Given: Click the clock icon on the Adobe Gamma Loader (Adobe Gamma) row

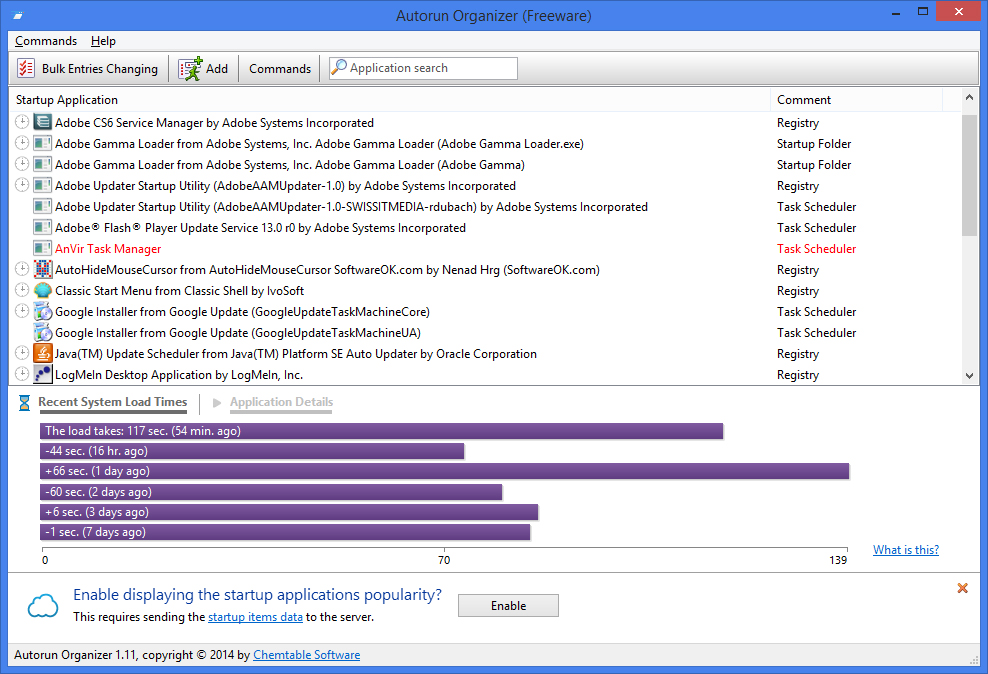Looking at the screenshot, I should tap(22, 164).
